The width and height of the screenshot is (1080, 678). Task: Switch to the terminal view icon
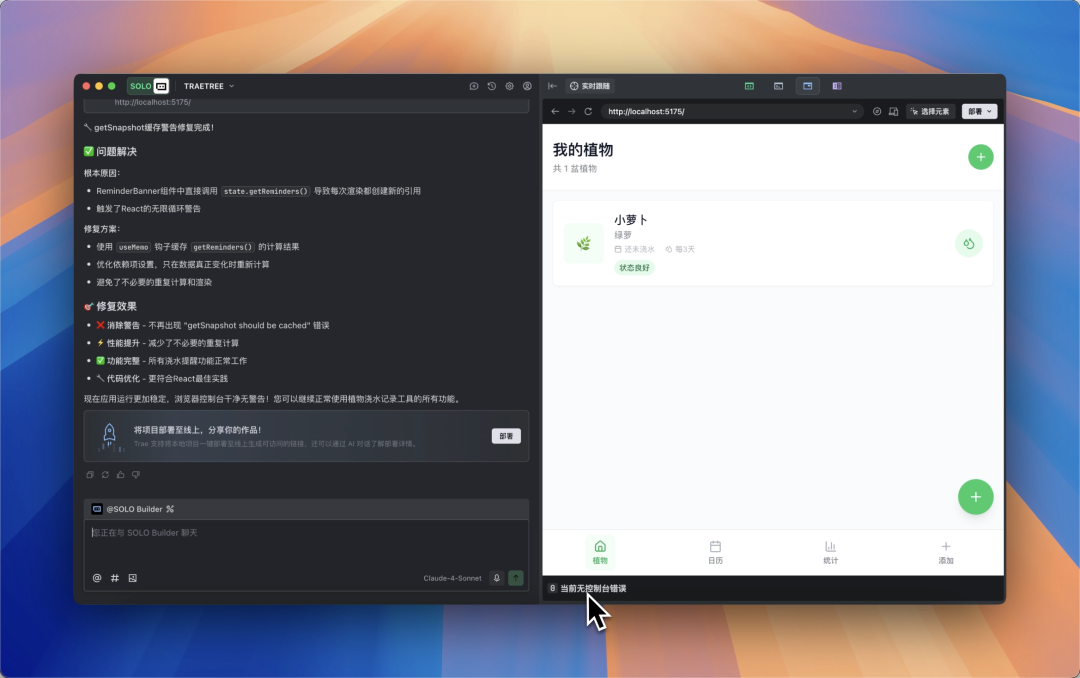pyautogui.click(x=778, y=86)
